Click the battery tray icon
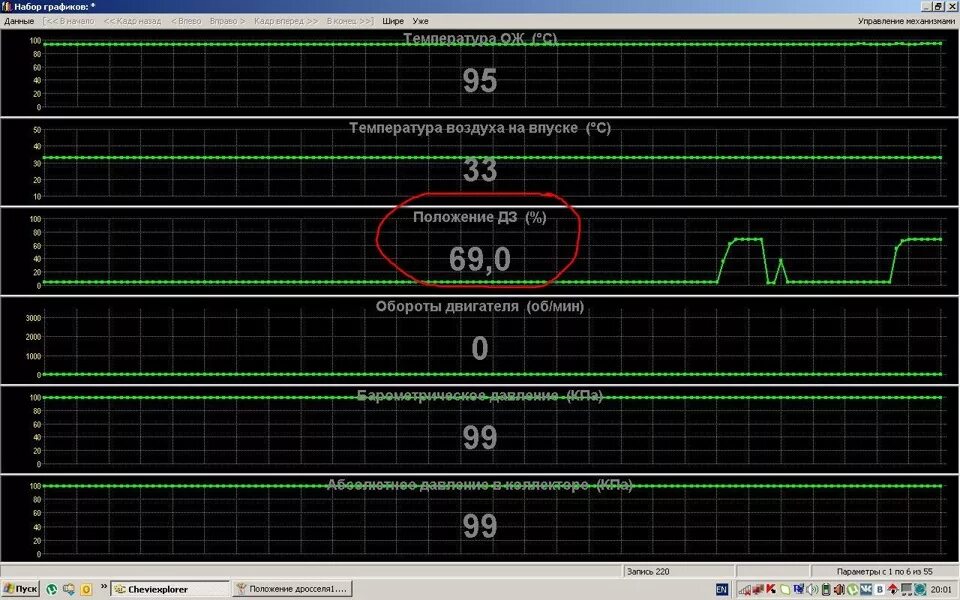Screen dimensions: 960x600 [x=826, y=590]
